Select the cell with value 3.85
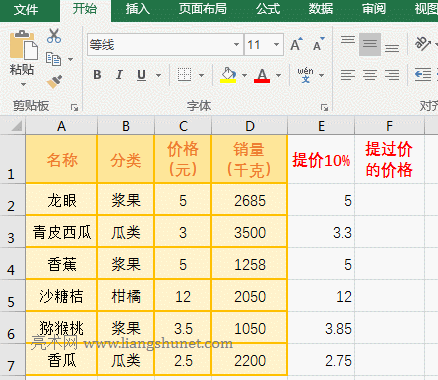Image resolution: width=438 pixels, height=380 pixels. tap(321, 328)
